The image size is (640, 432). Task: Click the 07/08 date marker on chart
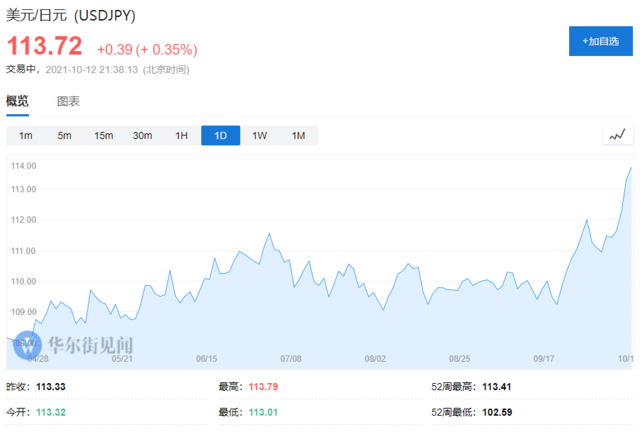click(292, 357)
